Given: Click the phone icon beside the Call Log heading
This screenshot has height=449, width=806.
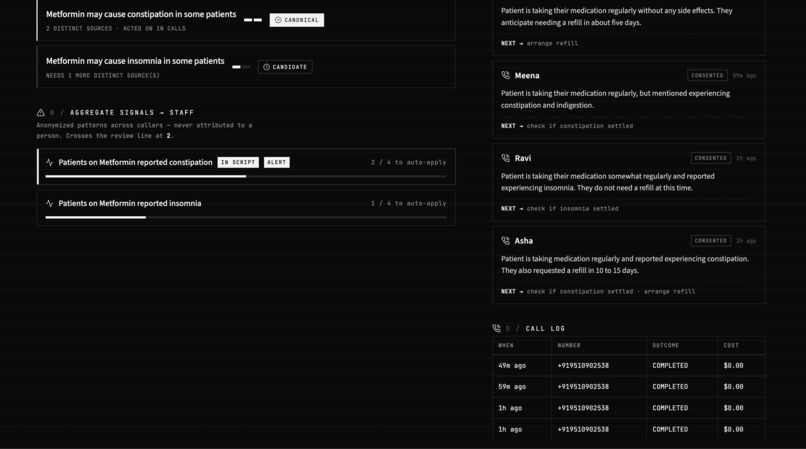Looking at the screenshot, I should tap(496, 328).
